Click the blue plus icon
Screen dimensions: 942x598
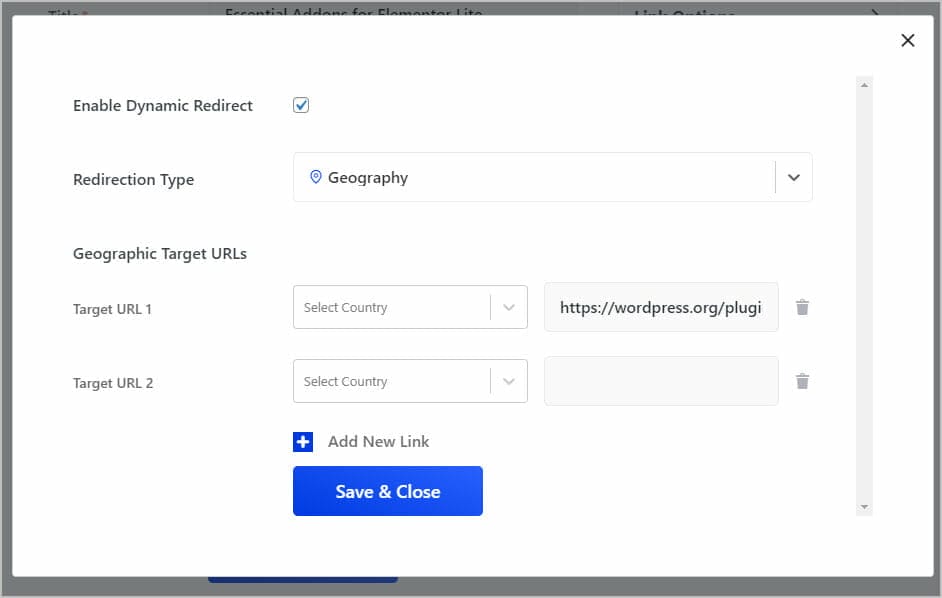click(x=303, y=442)
